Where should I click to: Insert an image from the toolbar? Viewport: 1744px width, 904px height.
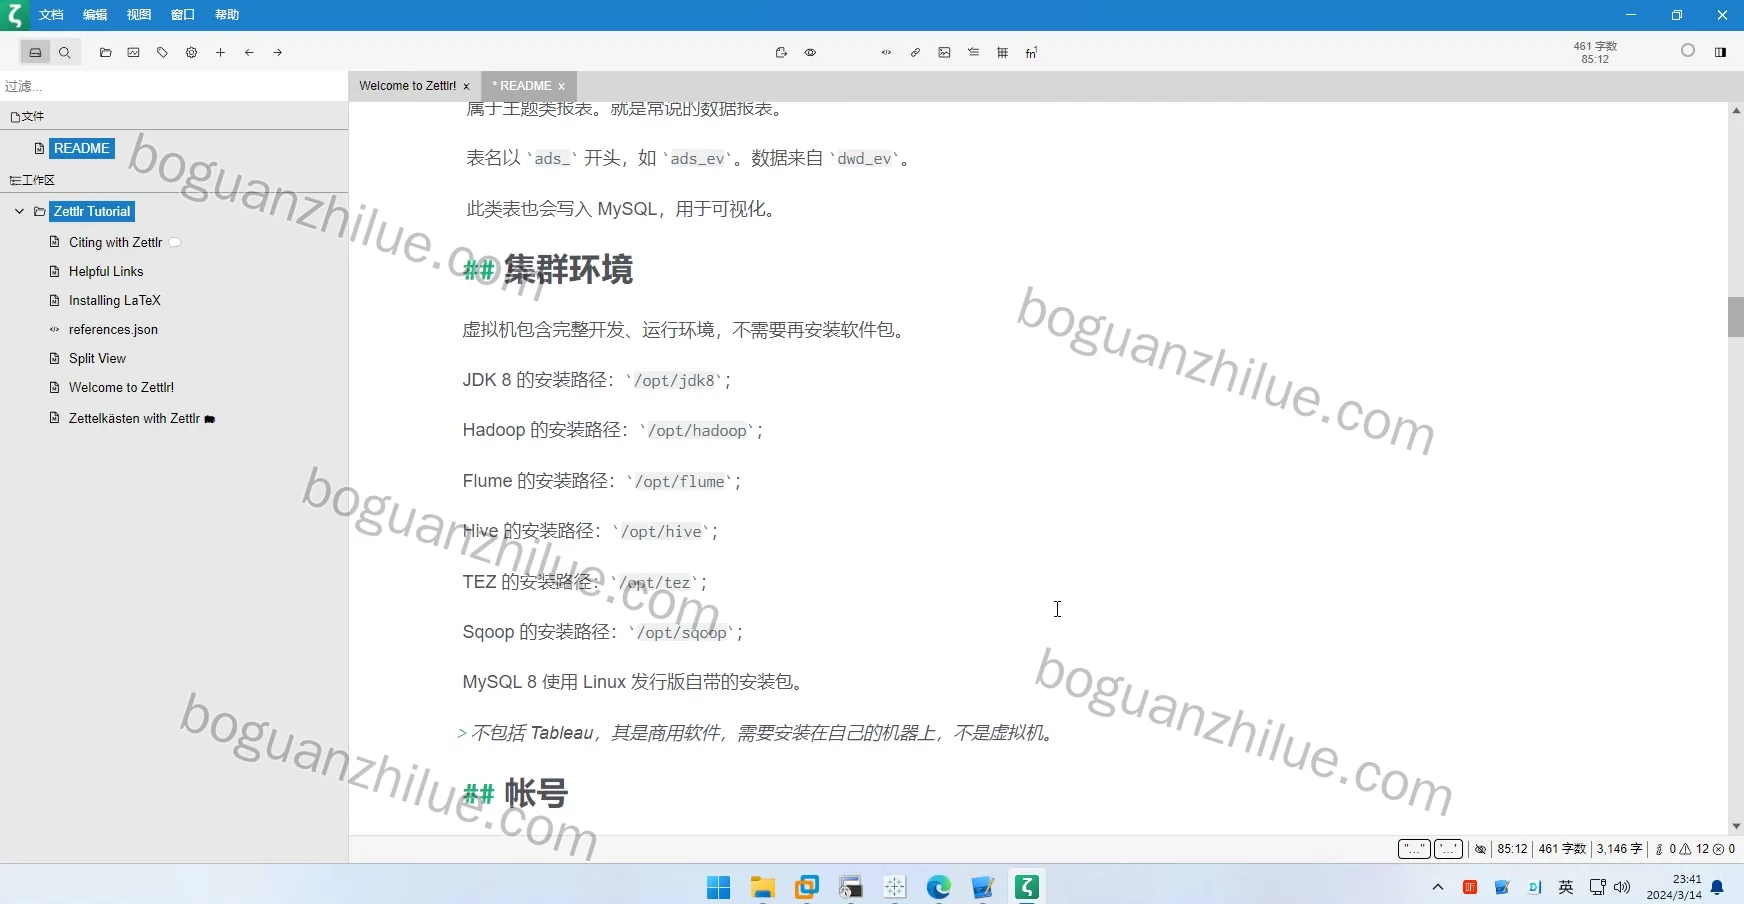944,53
